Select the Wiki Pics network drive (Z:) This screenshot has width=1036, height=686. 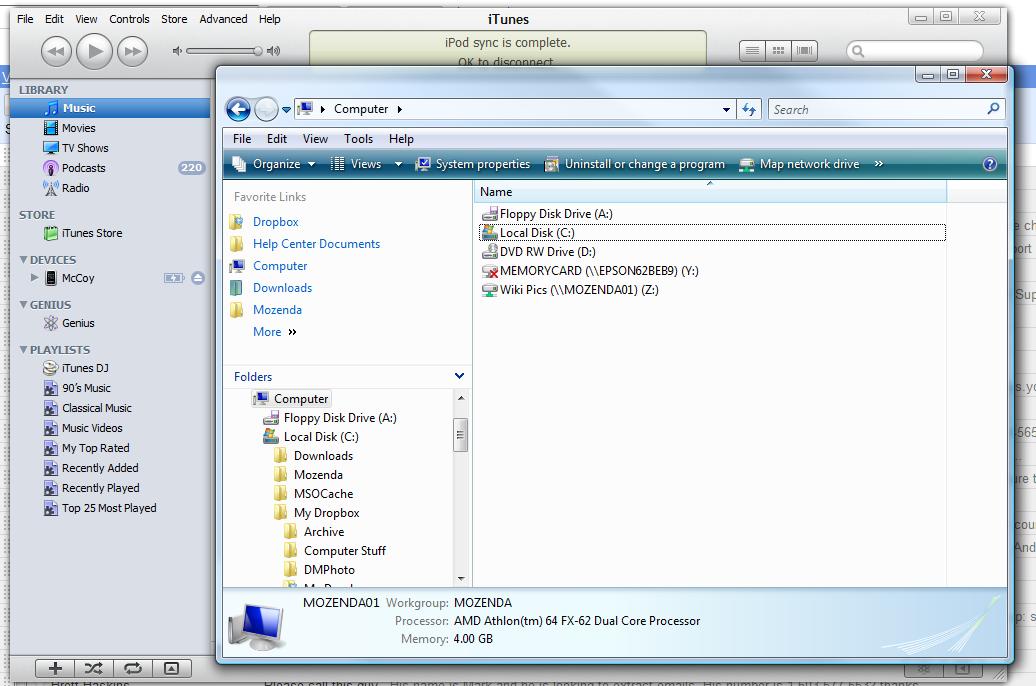coord(570,289)
